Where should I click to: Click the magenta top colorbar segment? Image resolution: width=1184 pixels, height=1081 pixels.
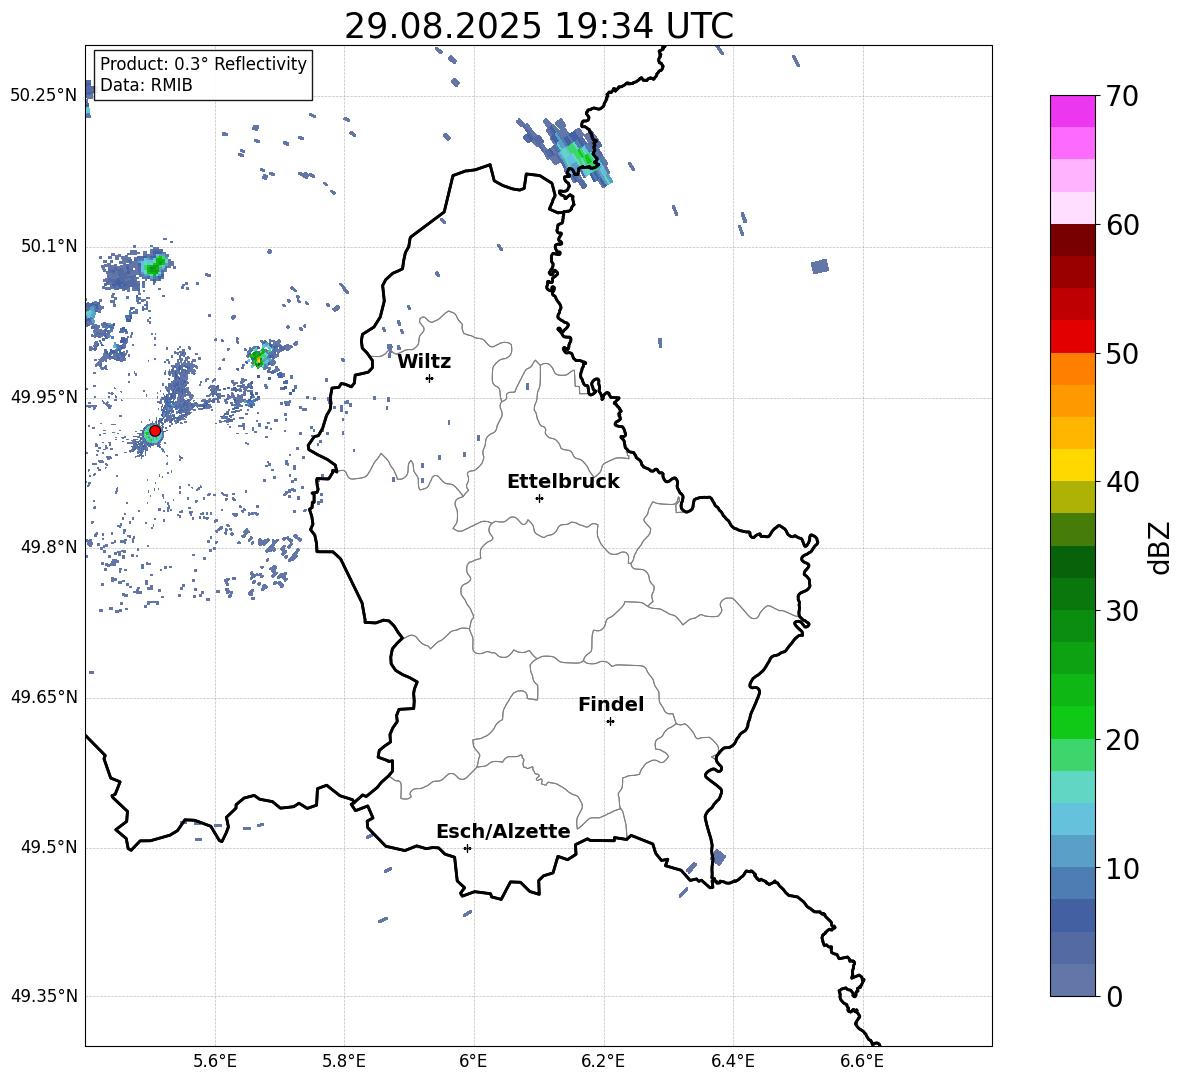(x=1073, y=112)
